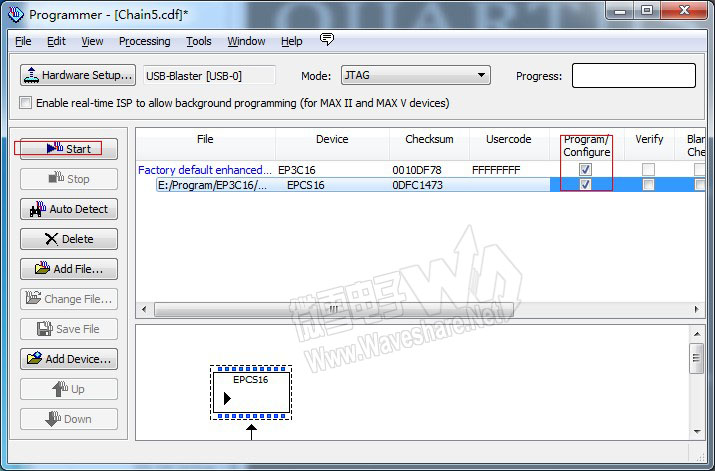Viewport: 715px width, 471px height.
Task: Click the table's left scroll arrow
Action: tap(144, 310)
